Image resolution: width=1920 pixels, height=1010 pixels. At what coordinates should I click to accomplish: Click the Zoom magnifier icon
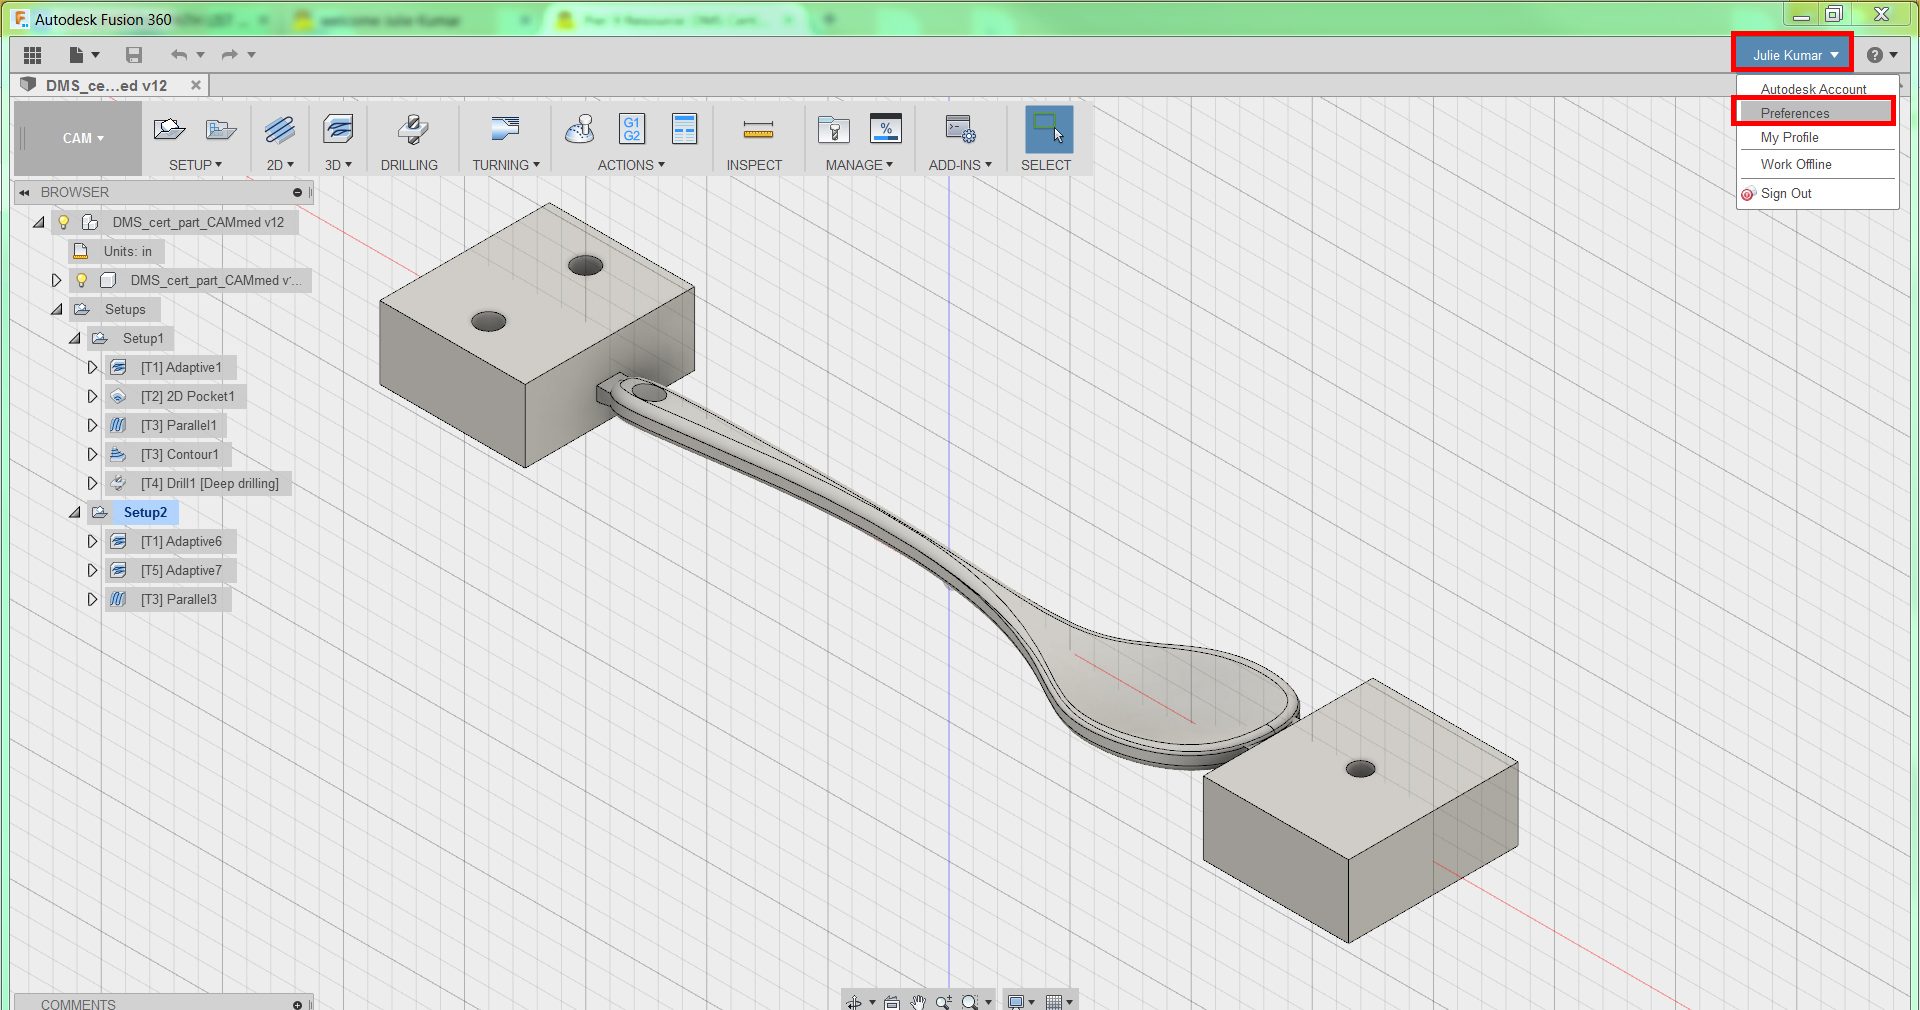pyautogui.click(x=943, y=1001)
